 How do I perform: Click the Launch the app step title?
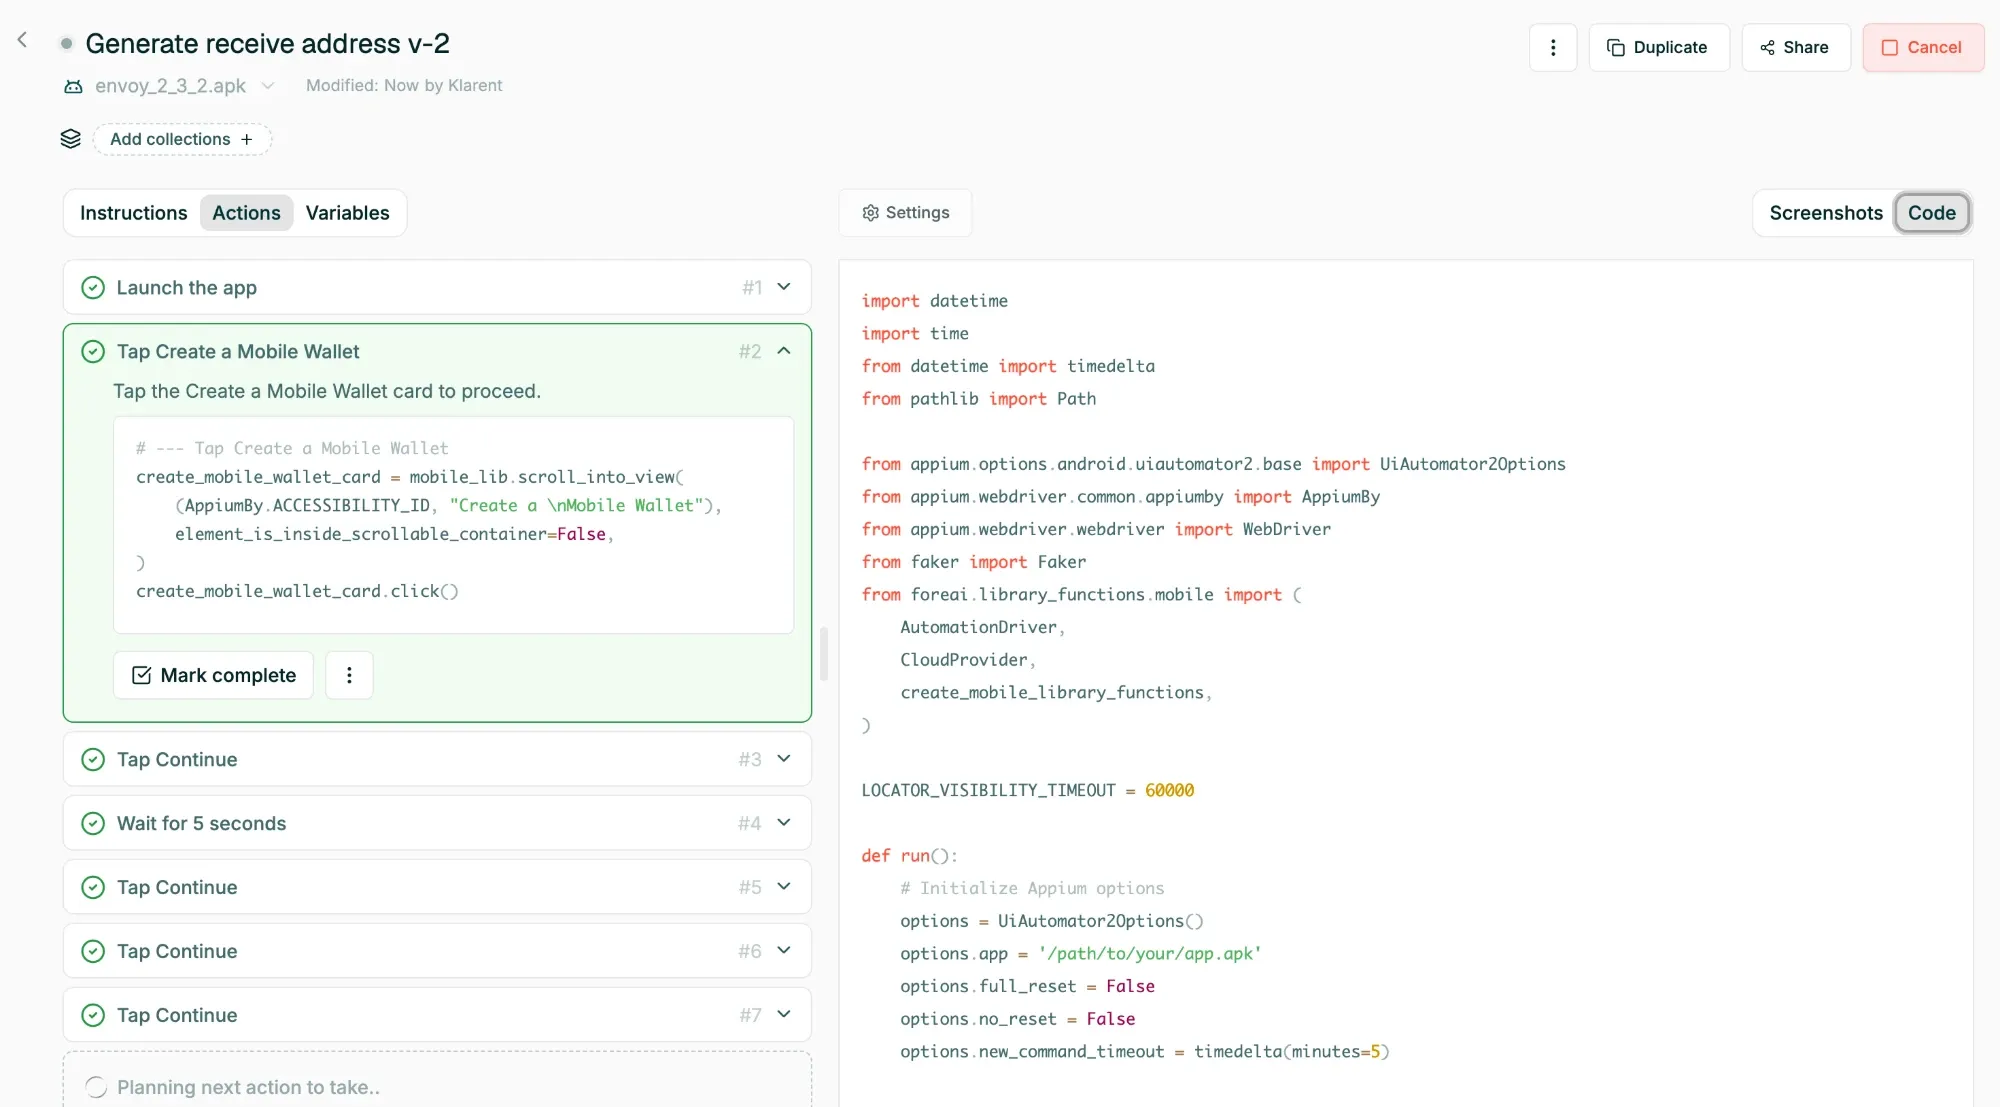pos(187,288)
